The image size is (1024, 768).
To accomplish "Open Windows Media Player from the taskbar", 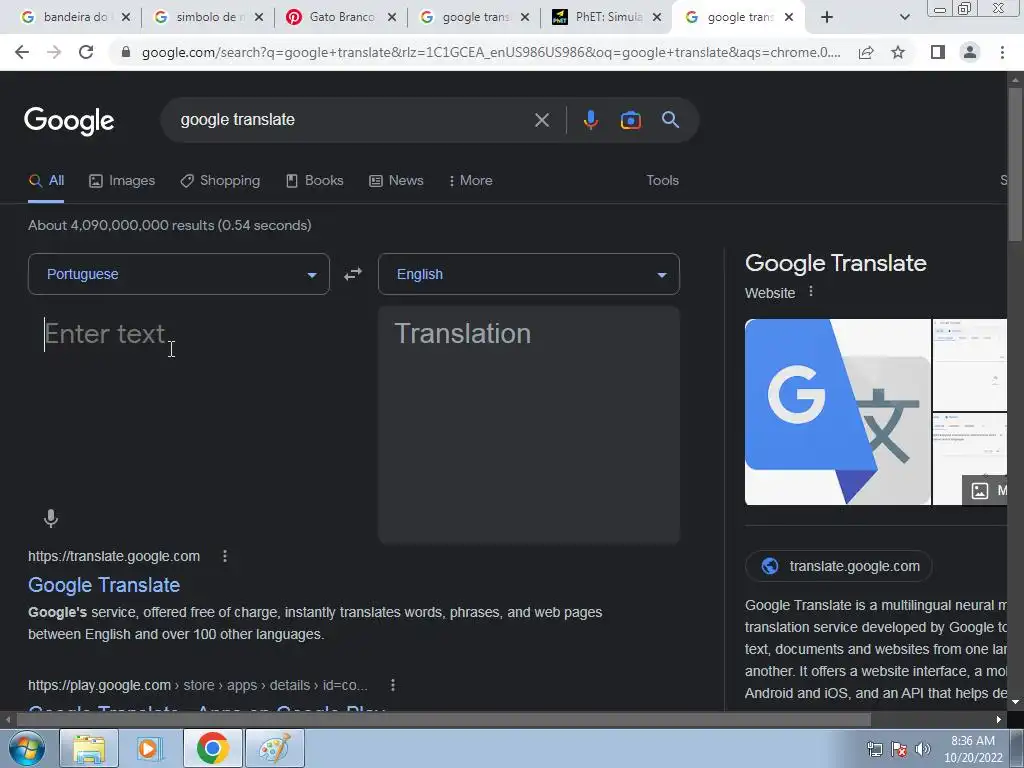I will (150, 748).
